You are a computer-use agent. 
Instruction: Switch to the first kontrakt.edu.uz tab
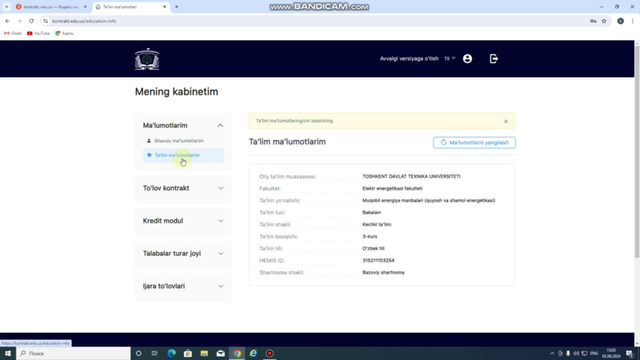pos(51,7)
